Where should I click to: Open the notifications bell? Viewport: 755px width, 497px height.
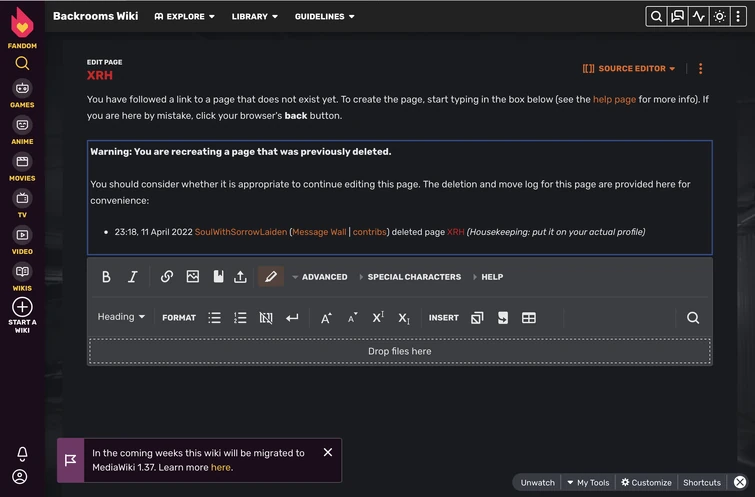[x=22, y=453]
